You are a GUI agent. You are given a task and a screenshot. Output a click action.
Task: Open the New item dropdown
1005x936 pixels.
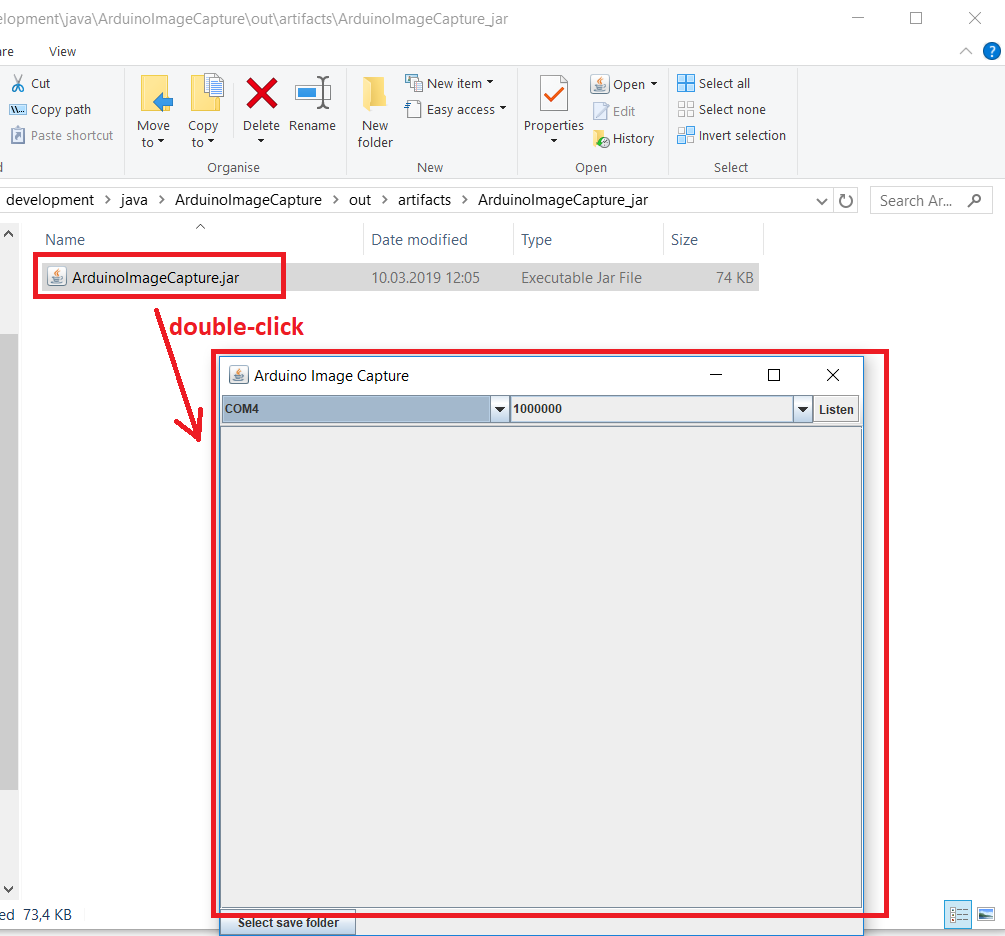tap(449, 83)
